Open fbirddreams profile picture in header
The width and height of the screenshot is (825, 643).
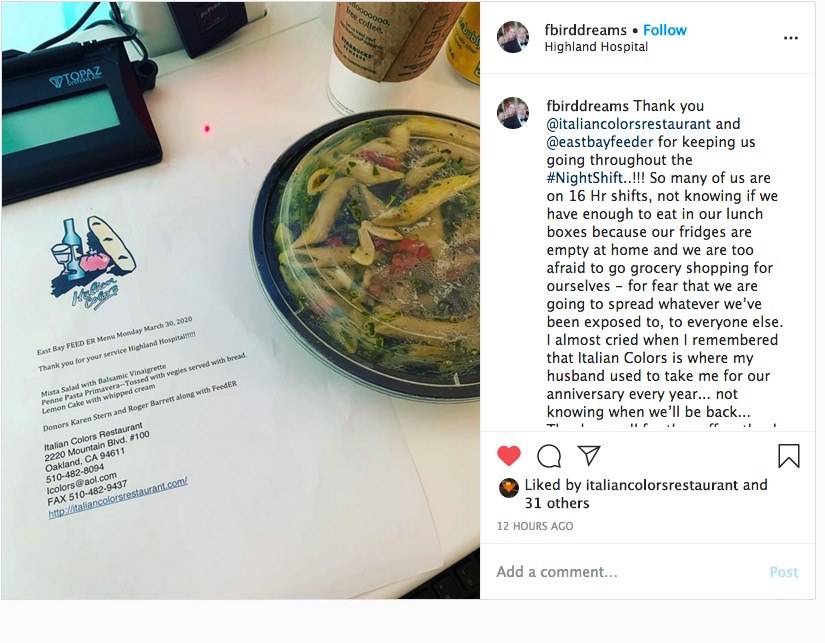click(512, 37)
